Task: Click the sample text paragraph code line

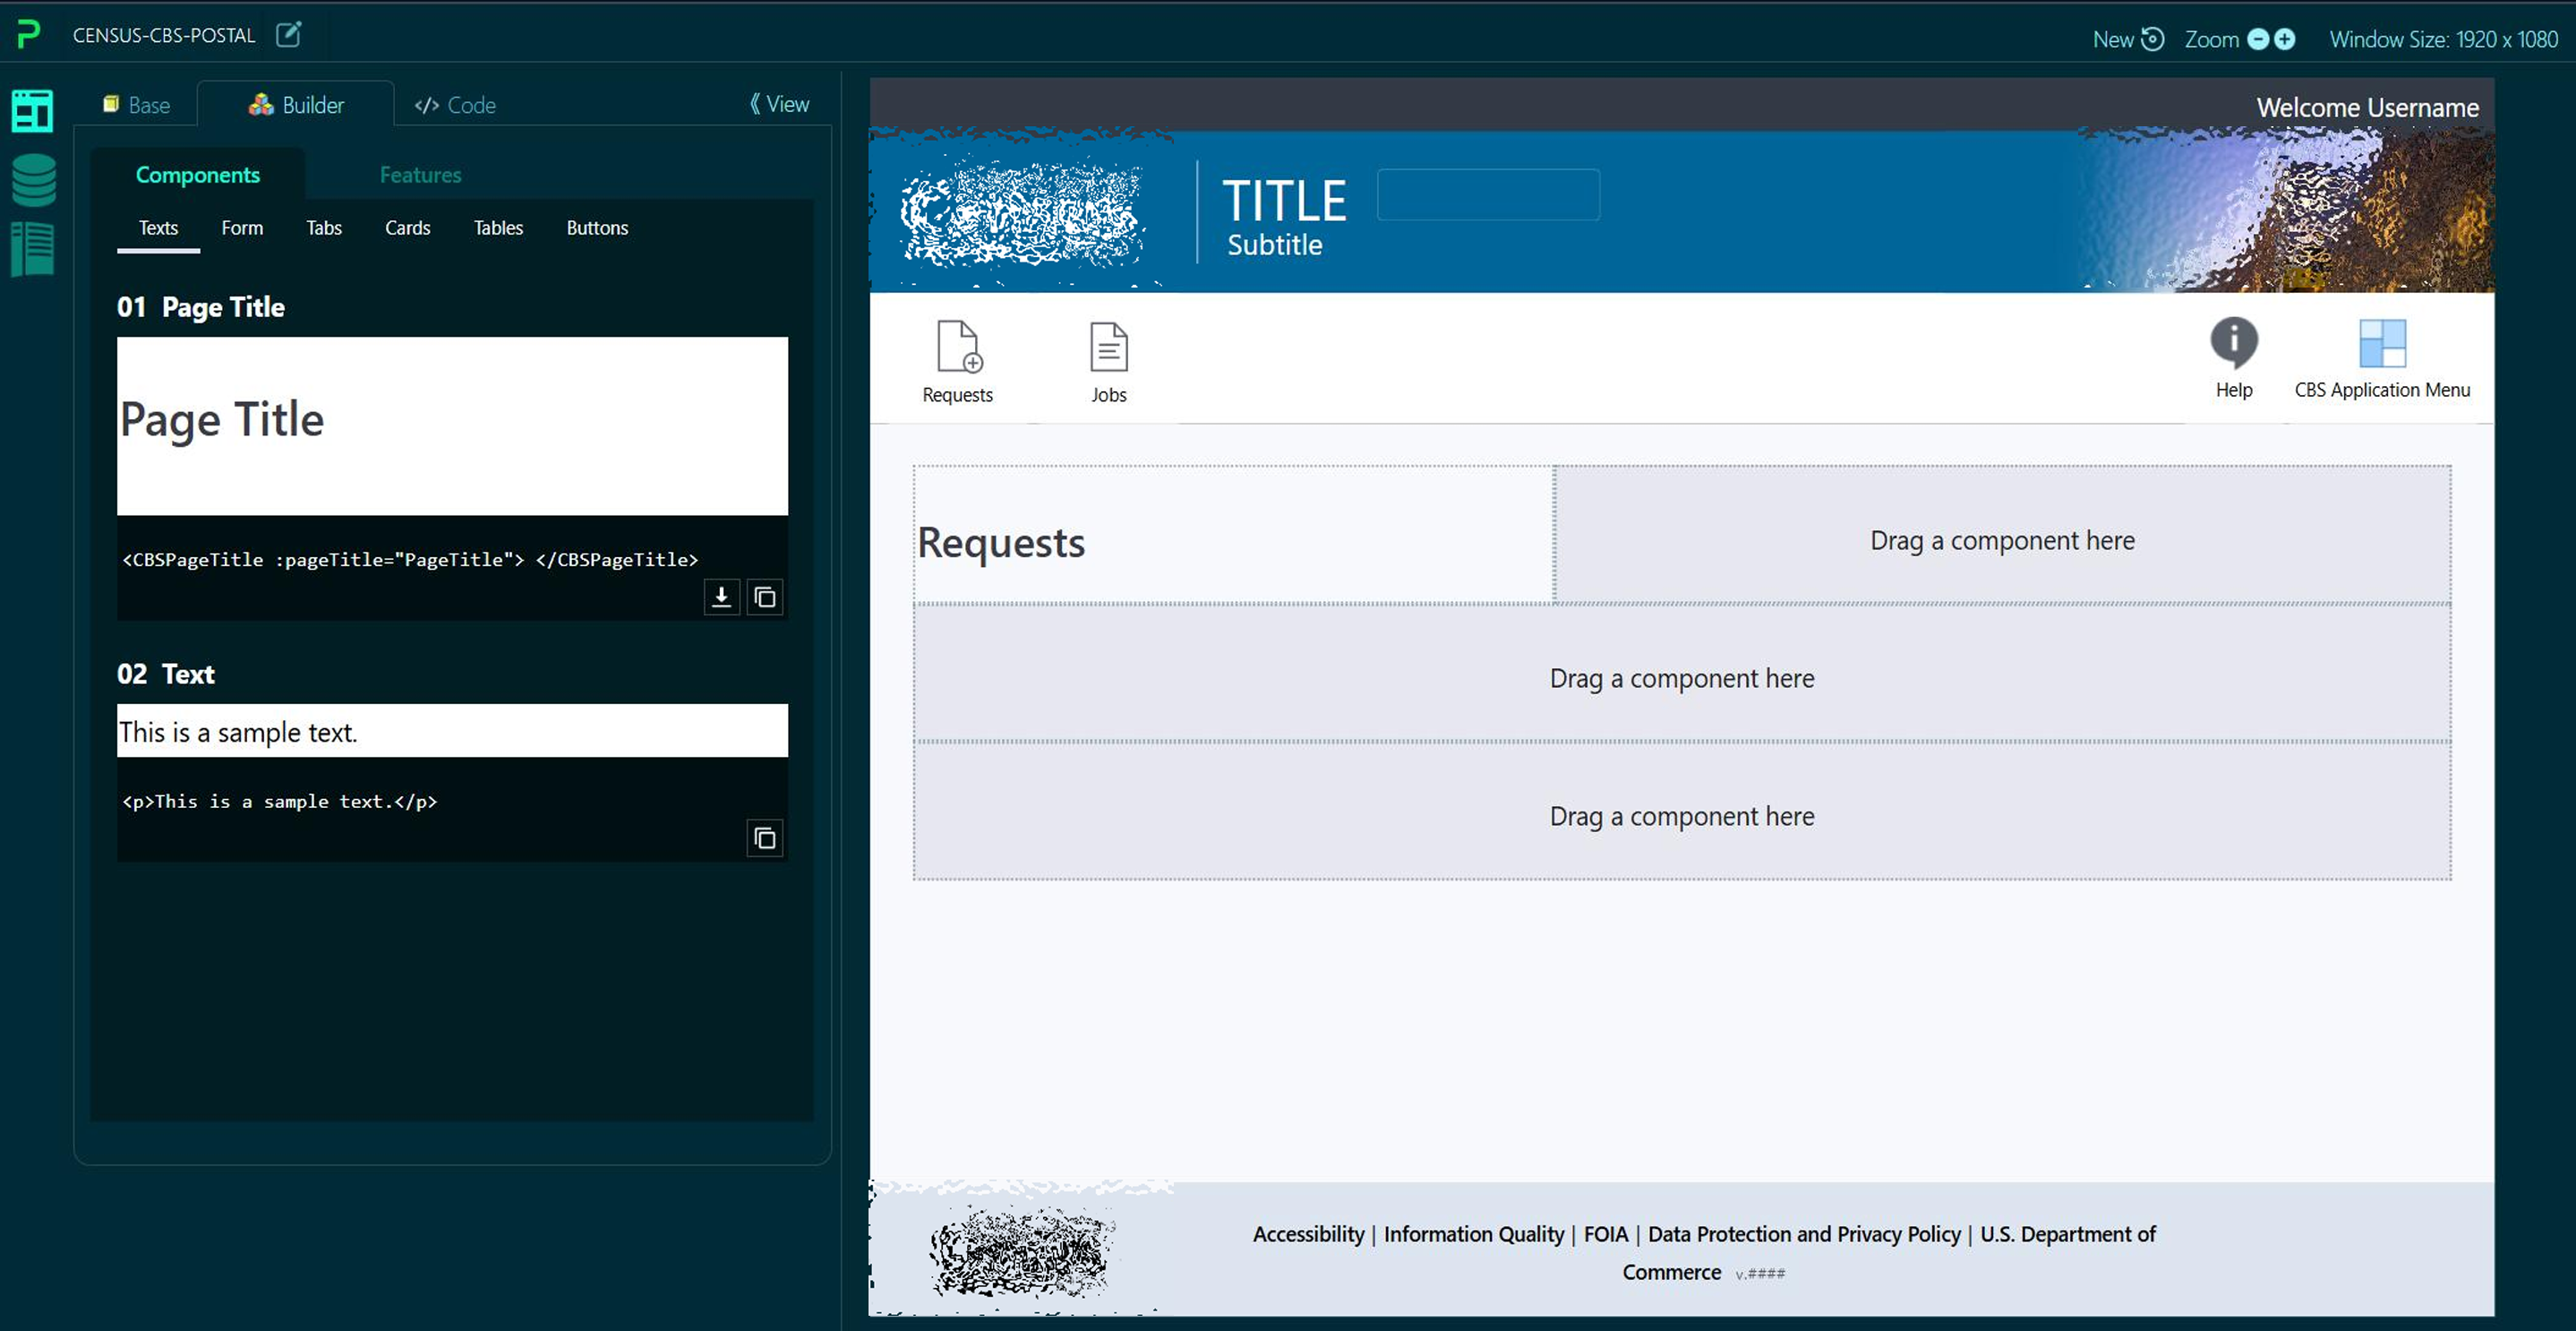Action: 280,801
